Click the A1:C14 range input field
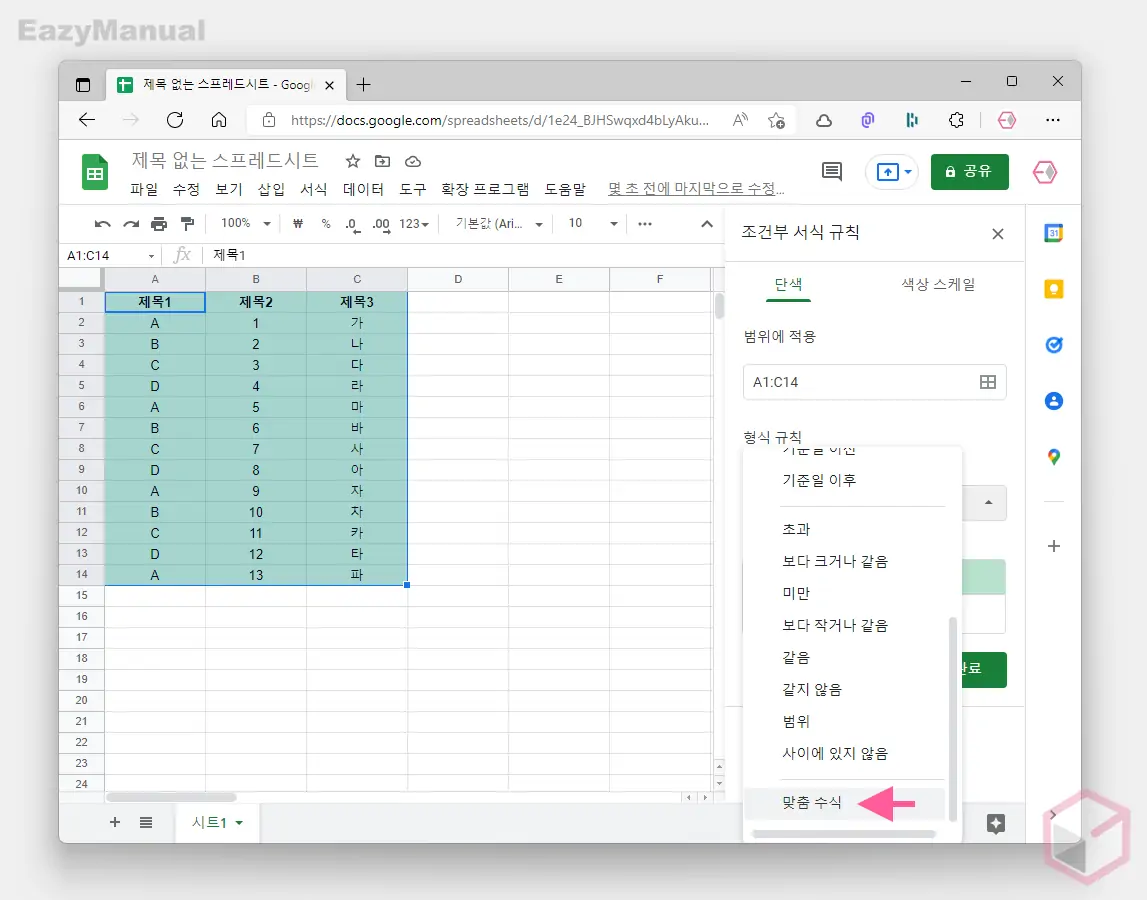The width and height of the screenshot is (1147, 900). pyautogui.click(x=874, y=382)
